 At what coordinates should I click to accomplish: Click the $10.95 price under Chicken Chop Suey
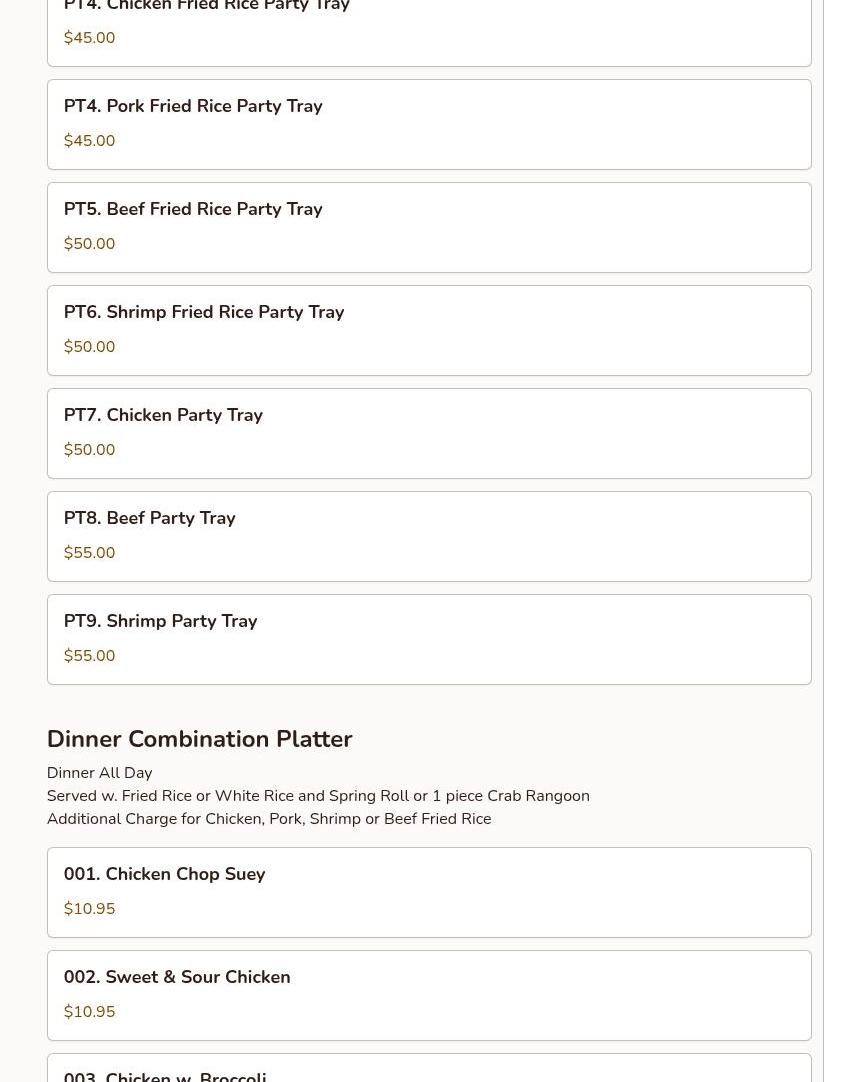tap(89, 909)
